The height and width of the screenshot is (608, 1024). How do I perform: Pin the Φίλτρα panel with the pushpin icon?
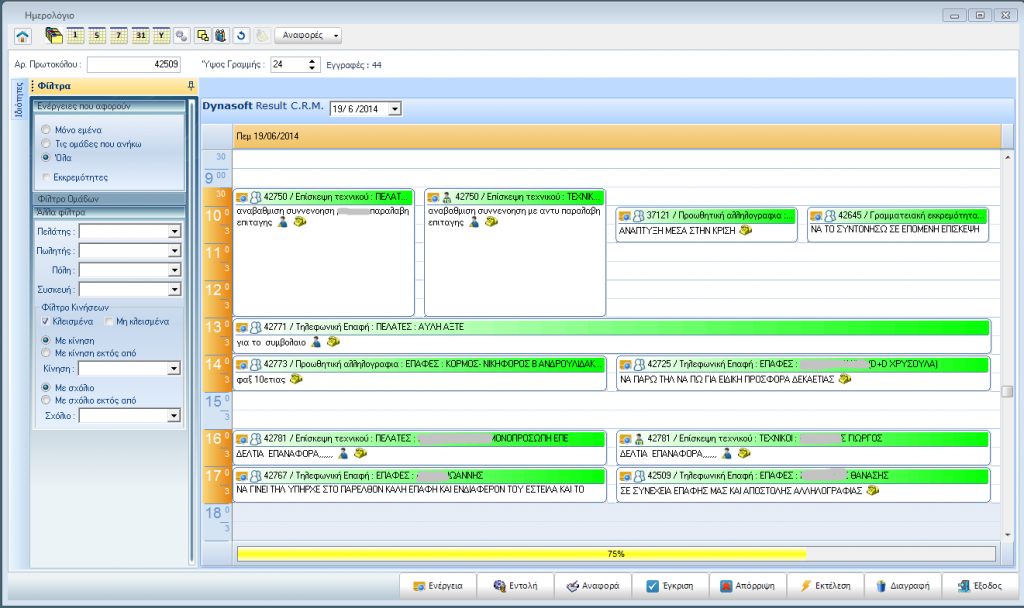click(191, 86)
